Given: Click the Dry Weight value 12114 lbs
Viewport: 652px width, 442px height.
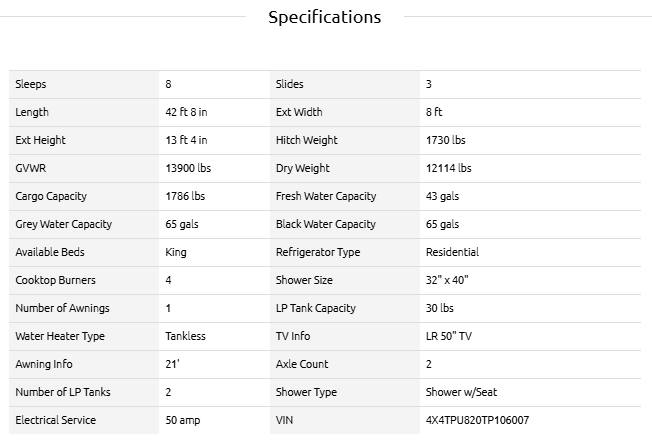Looking at the screenshot, I should [x=448, y=168].
